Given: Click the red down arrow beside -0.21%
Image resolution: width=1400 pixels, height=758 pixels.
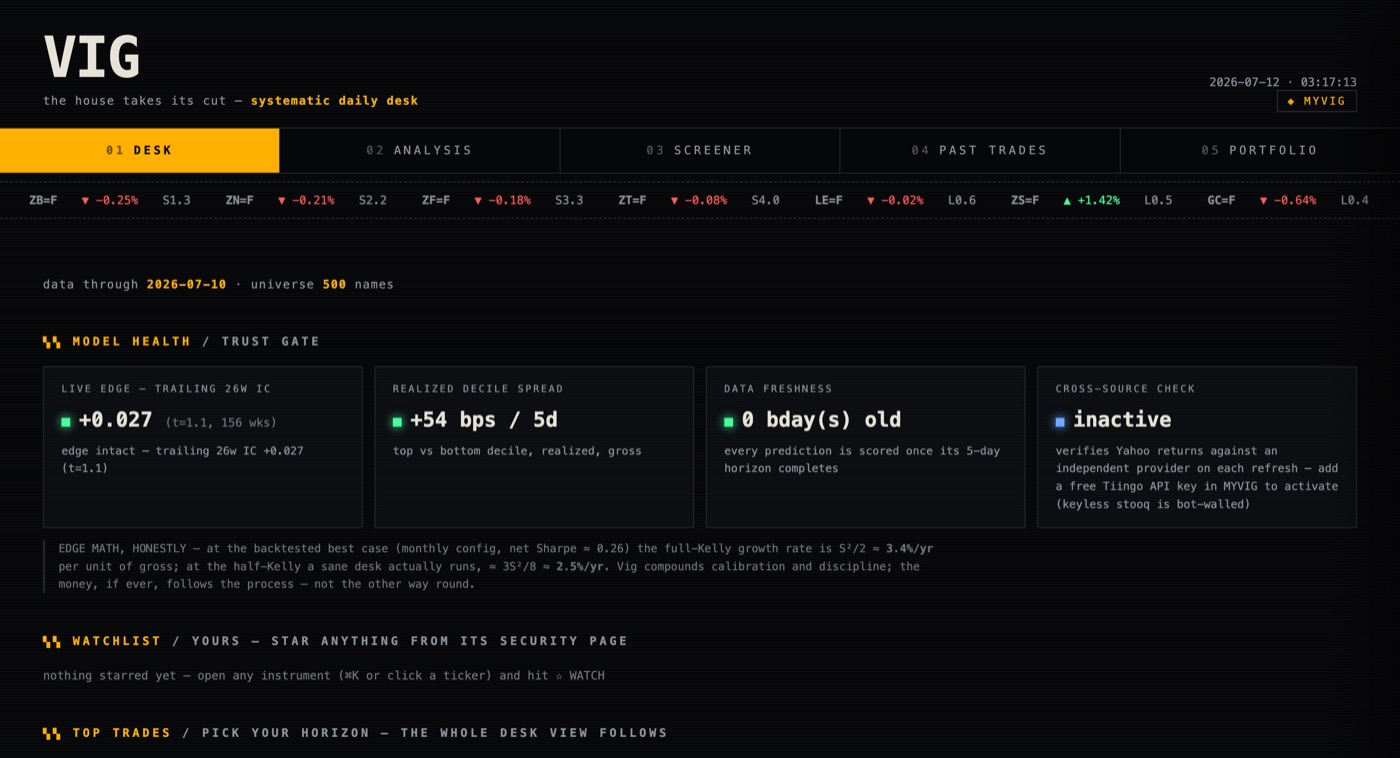Looking at the screenshot, I should tap(282, 201).
